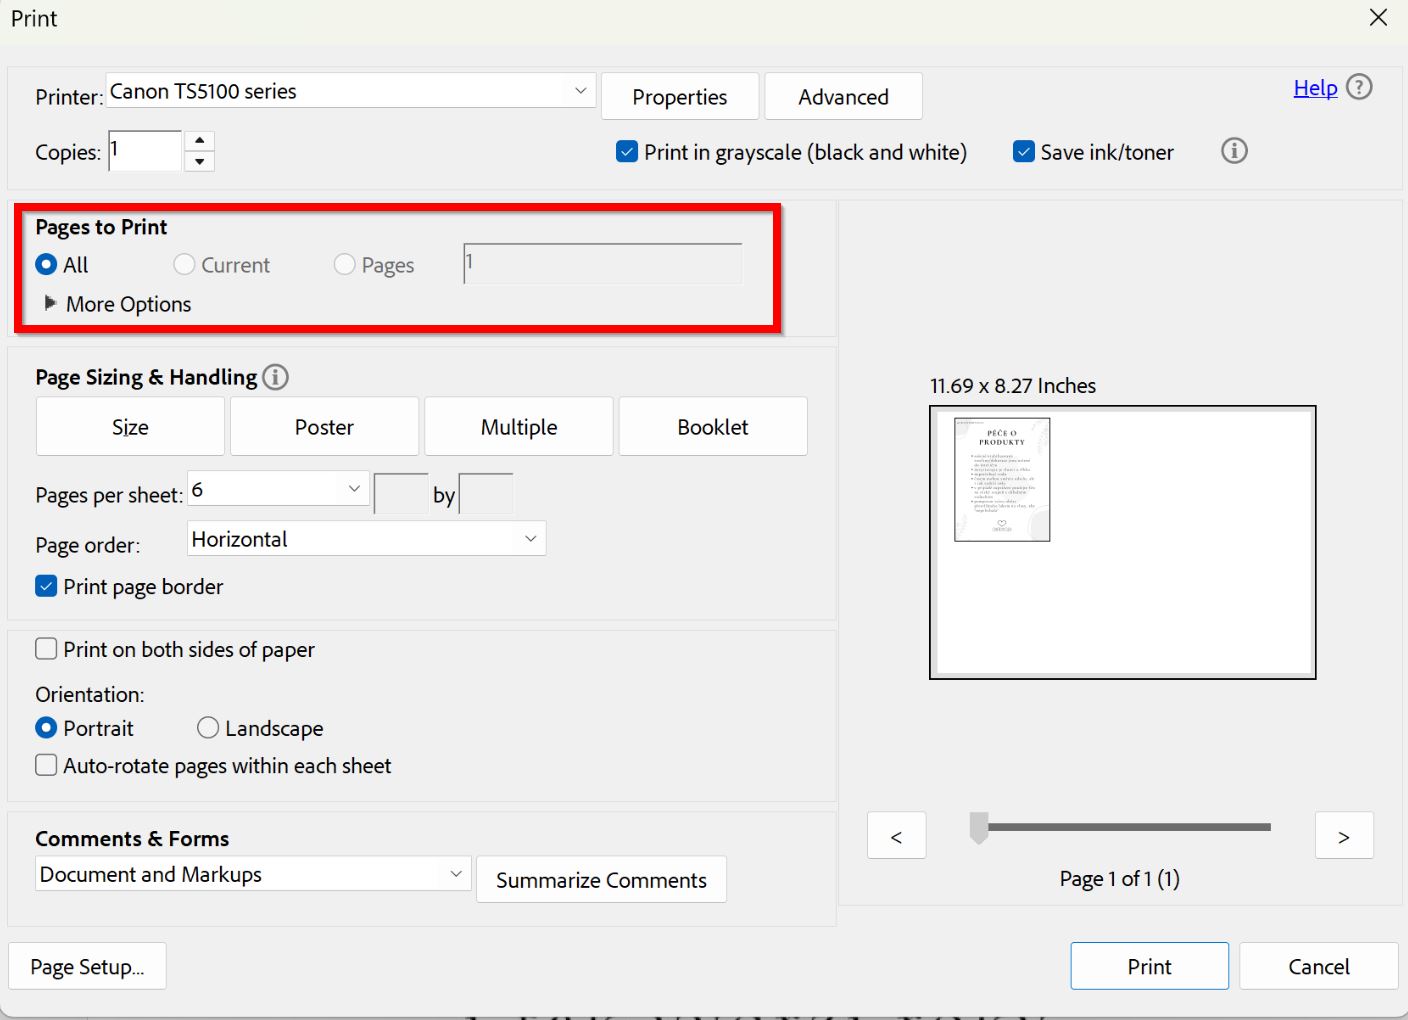Uncheck Print page border
This screenshot has width=1408, height=1020.
tap(46, 586)
